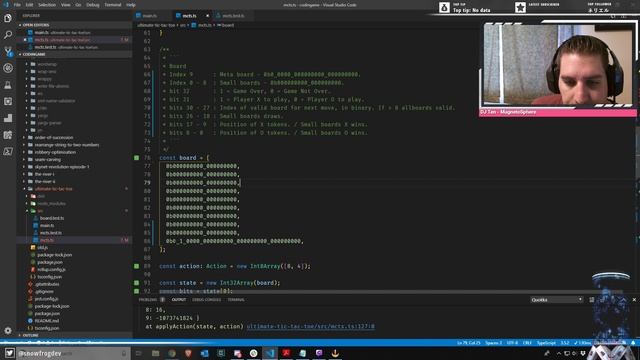The image size is (640, 360).
Task: Open README.md in the file tree
Action: [47, 321]
